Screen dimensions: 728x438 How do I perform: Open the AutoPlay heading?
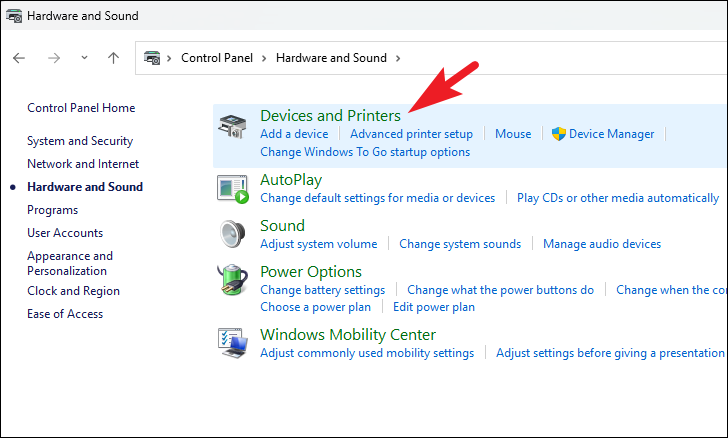point(291,180)
